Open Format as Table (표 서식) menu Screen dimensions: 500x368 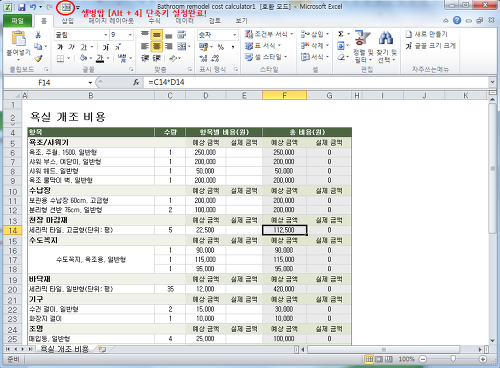click(263, 46)
